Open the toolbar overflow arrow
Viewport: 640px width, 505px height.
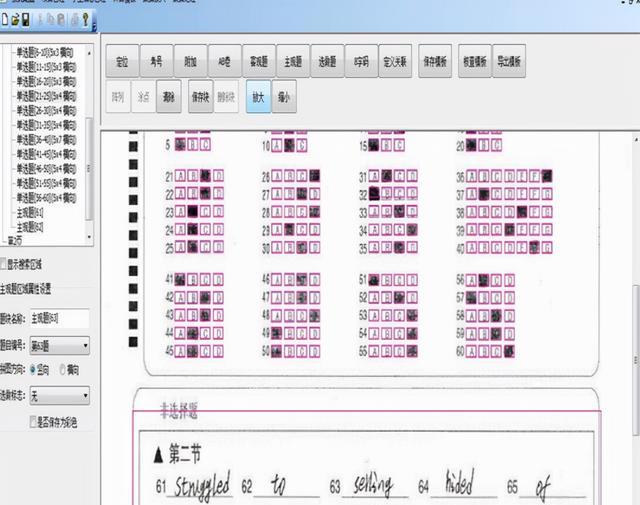coord(94,27)
